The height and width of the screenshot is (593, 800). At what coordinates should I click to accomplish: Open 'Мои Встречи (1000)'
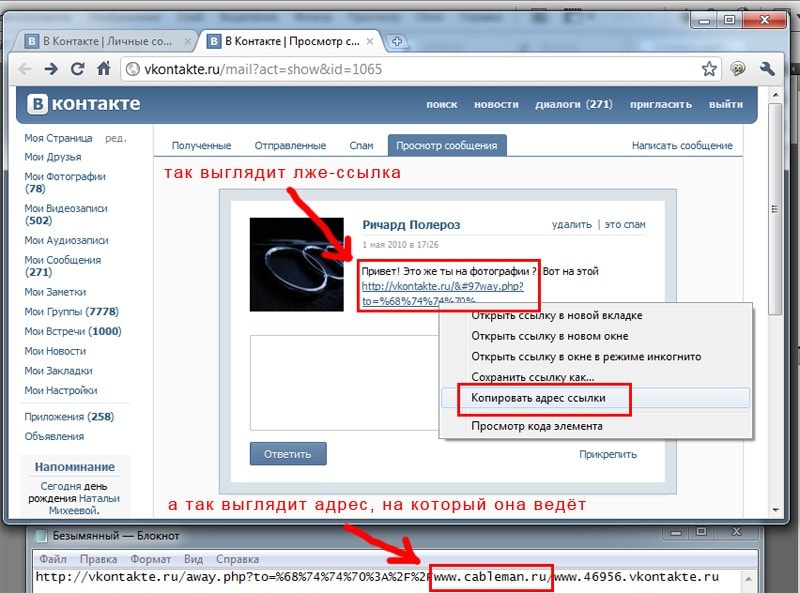coord(73,331)
